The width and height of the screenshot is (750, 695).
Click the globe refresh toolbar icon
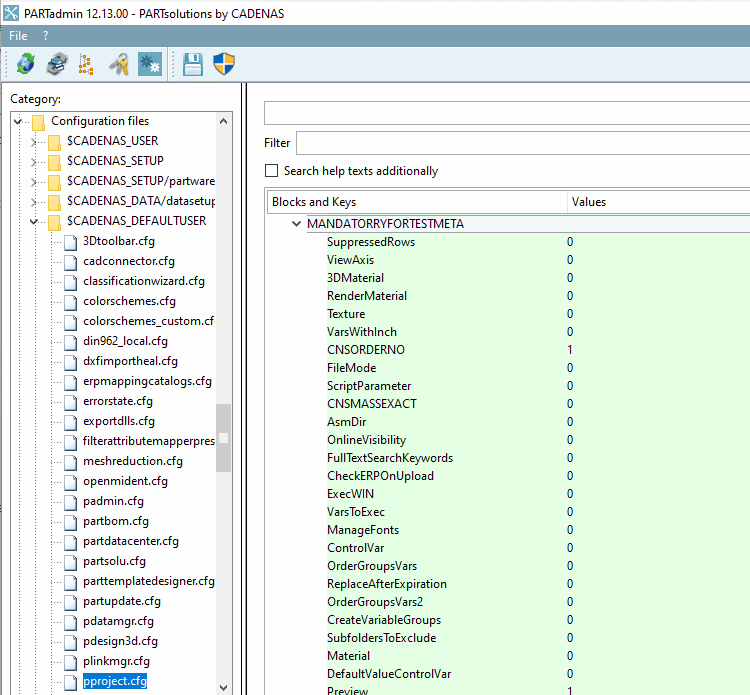point(25,64)
